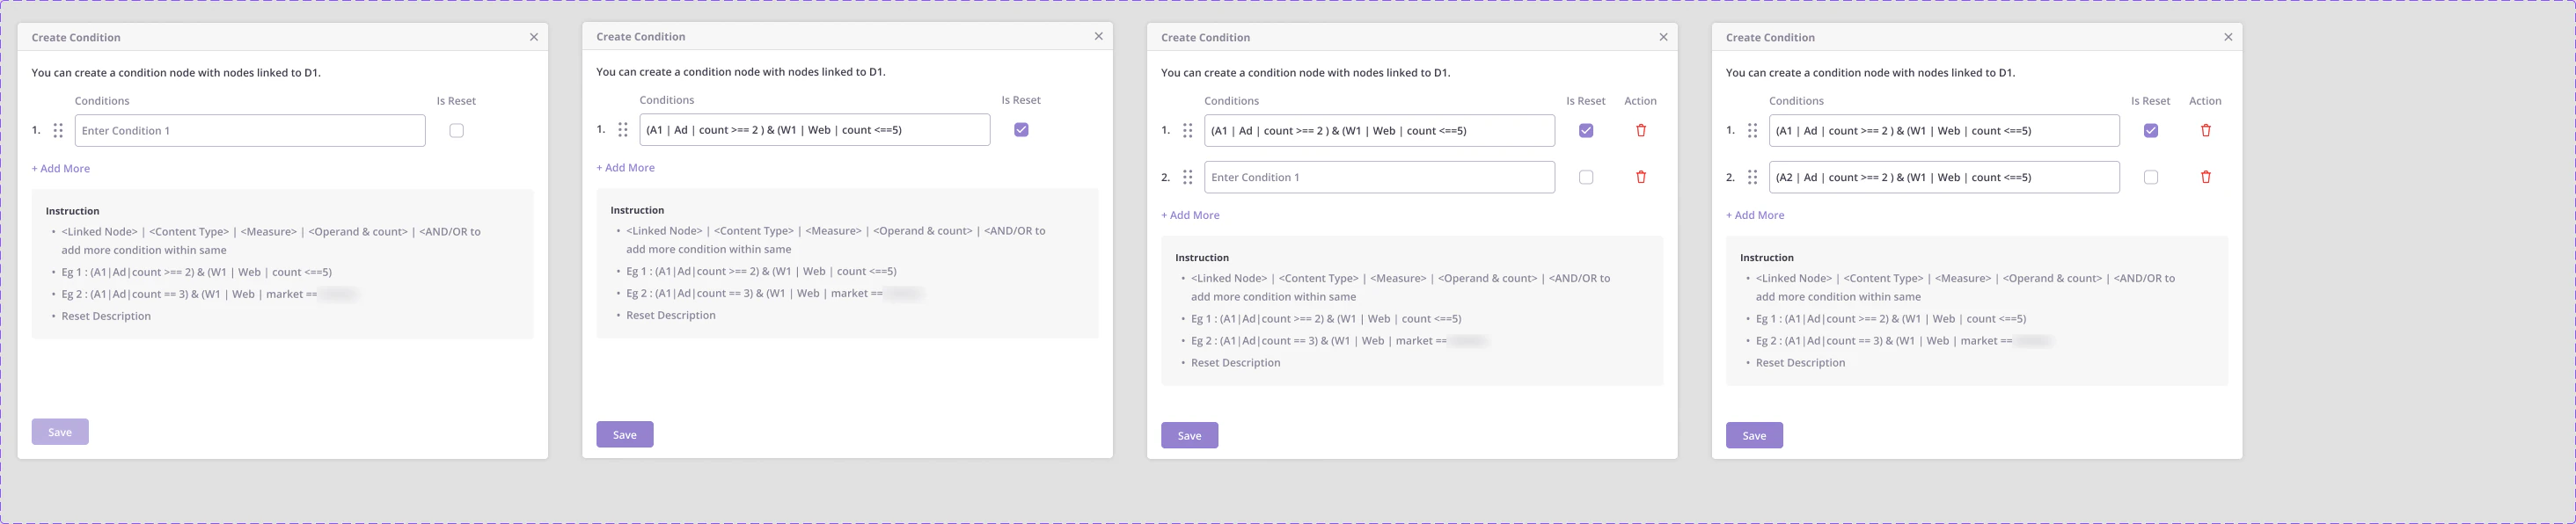Focus the A2 condition input field

coord(1944,177)
